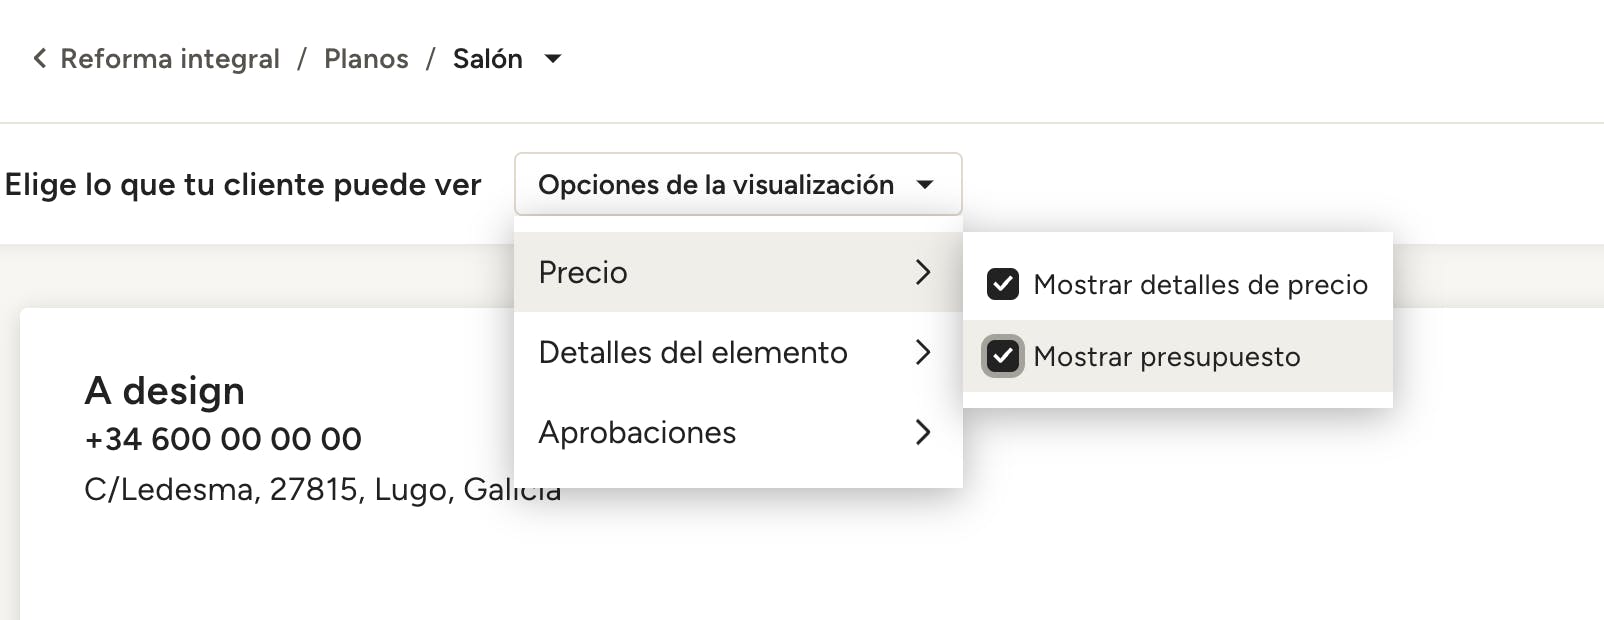The width and height of the screenshot is (1604, 620).
Task: Expand the Detalles del elemento chevron arrow
Action: 923,352
